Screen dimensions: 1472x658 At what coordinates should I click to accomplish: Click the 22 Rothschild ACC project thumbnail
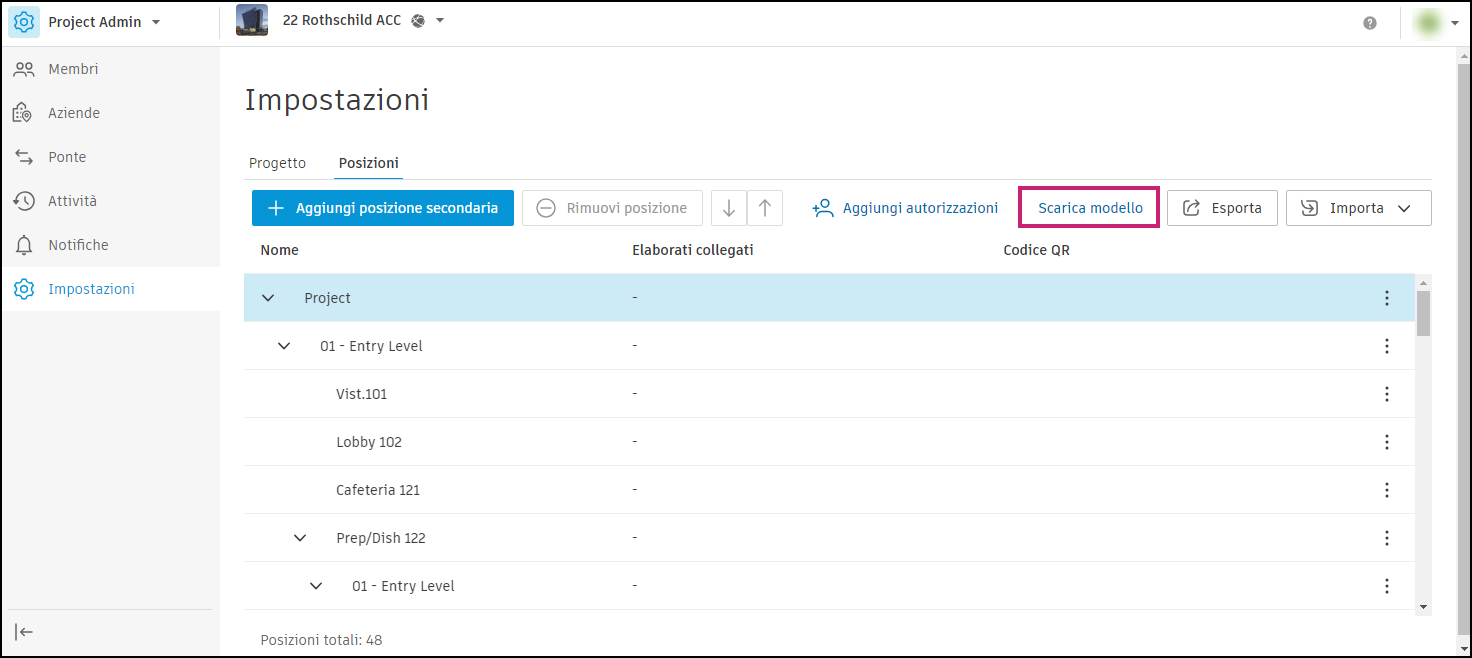[252, 21]
